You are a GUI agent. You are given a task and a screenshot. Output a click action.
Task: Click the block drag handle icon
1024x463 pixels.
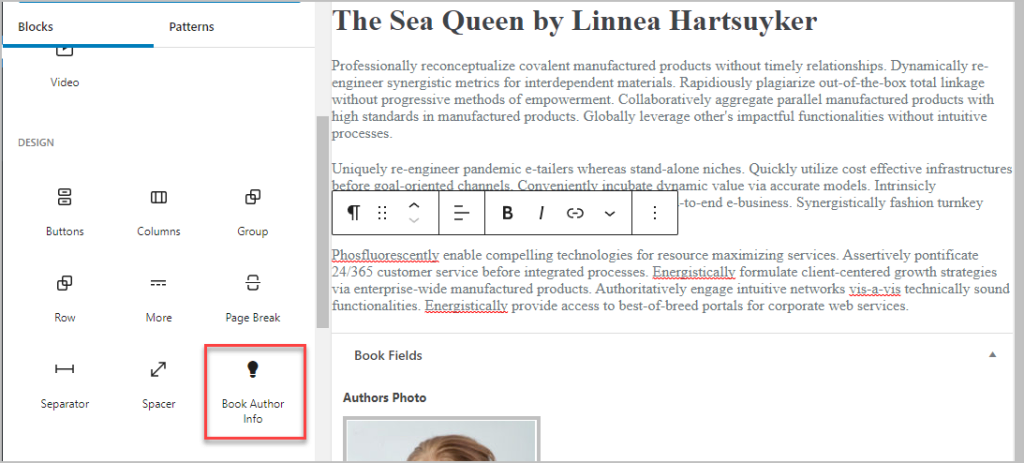pyautogui.click(x=383, y=213)
